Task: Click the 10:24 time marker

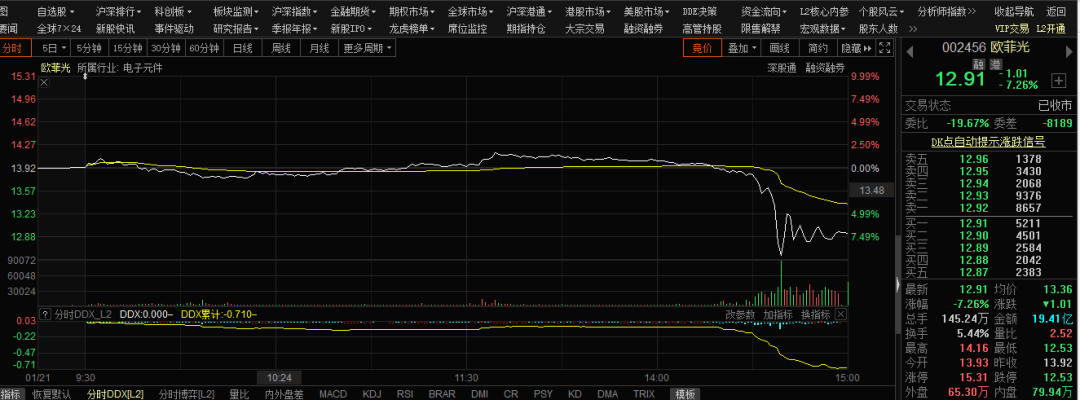Action: [x=280, y=377]
